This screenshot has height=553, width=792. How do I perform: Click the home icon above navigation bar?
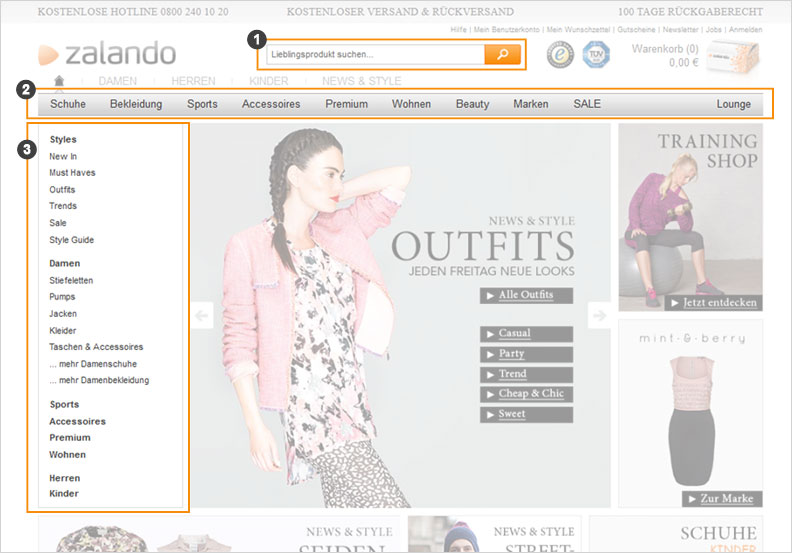(x=59, y=81)
